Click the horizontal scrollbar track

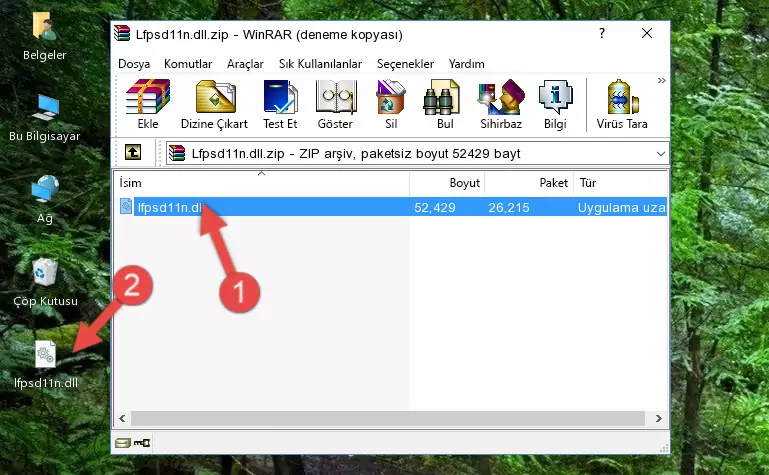click(387, 418)
